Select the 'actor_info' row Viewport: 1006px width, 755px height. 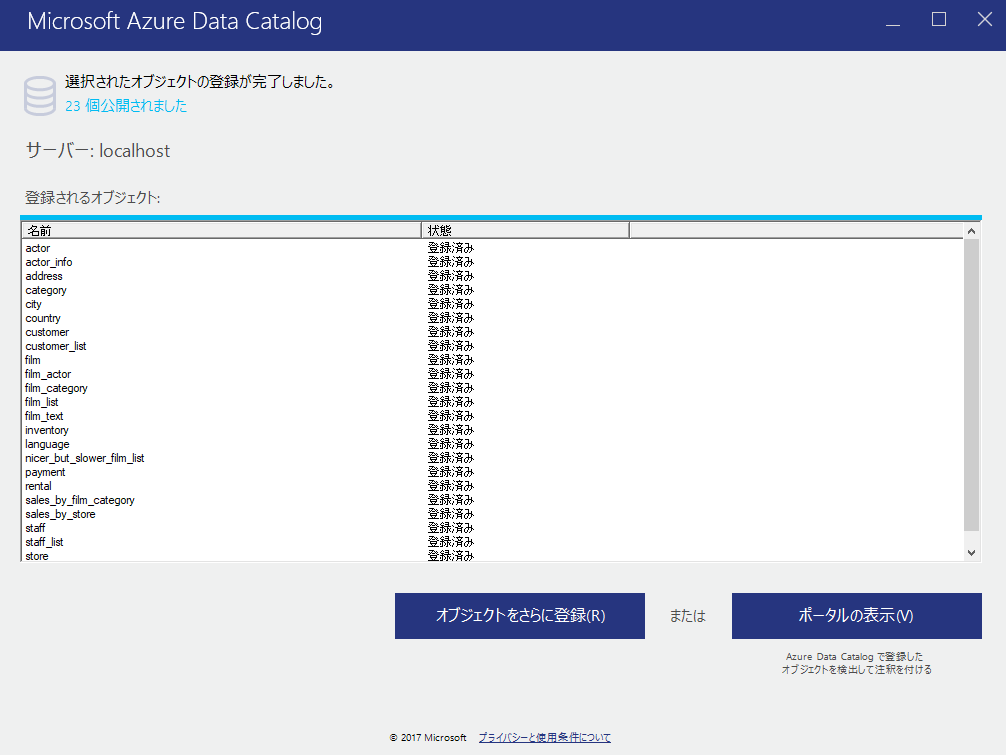(x=493, y=262)
